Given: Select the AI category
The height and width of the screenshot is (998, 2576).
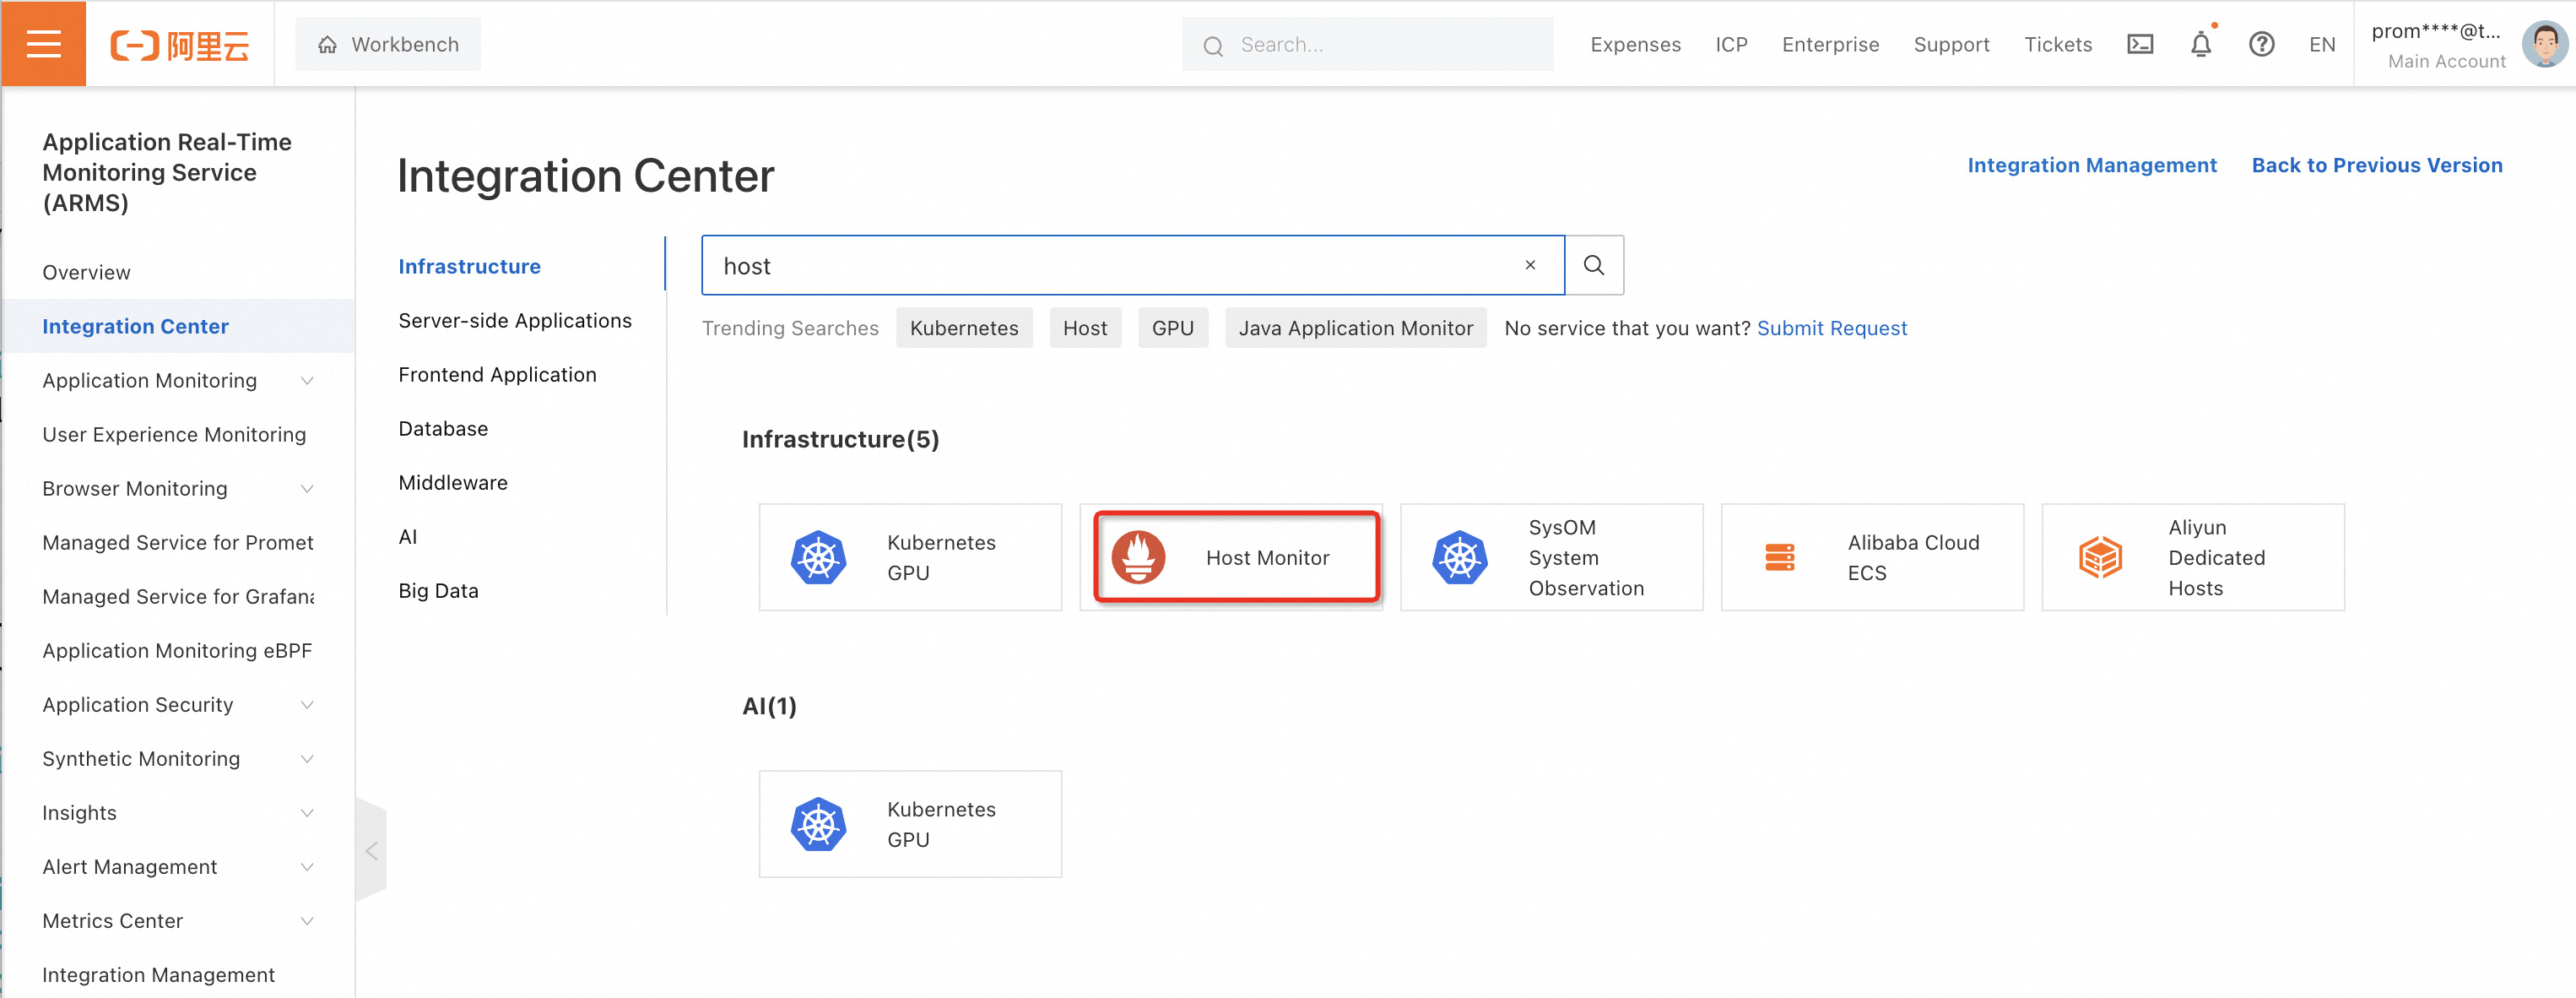Looking at the screenshot, I should [407, 536].
